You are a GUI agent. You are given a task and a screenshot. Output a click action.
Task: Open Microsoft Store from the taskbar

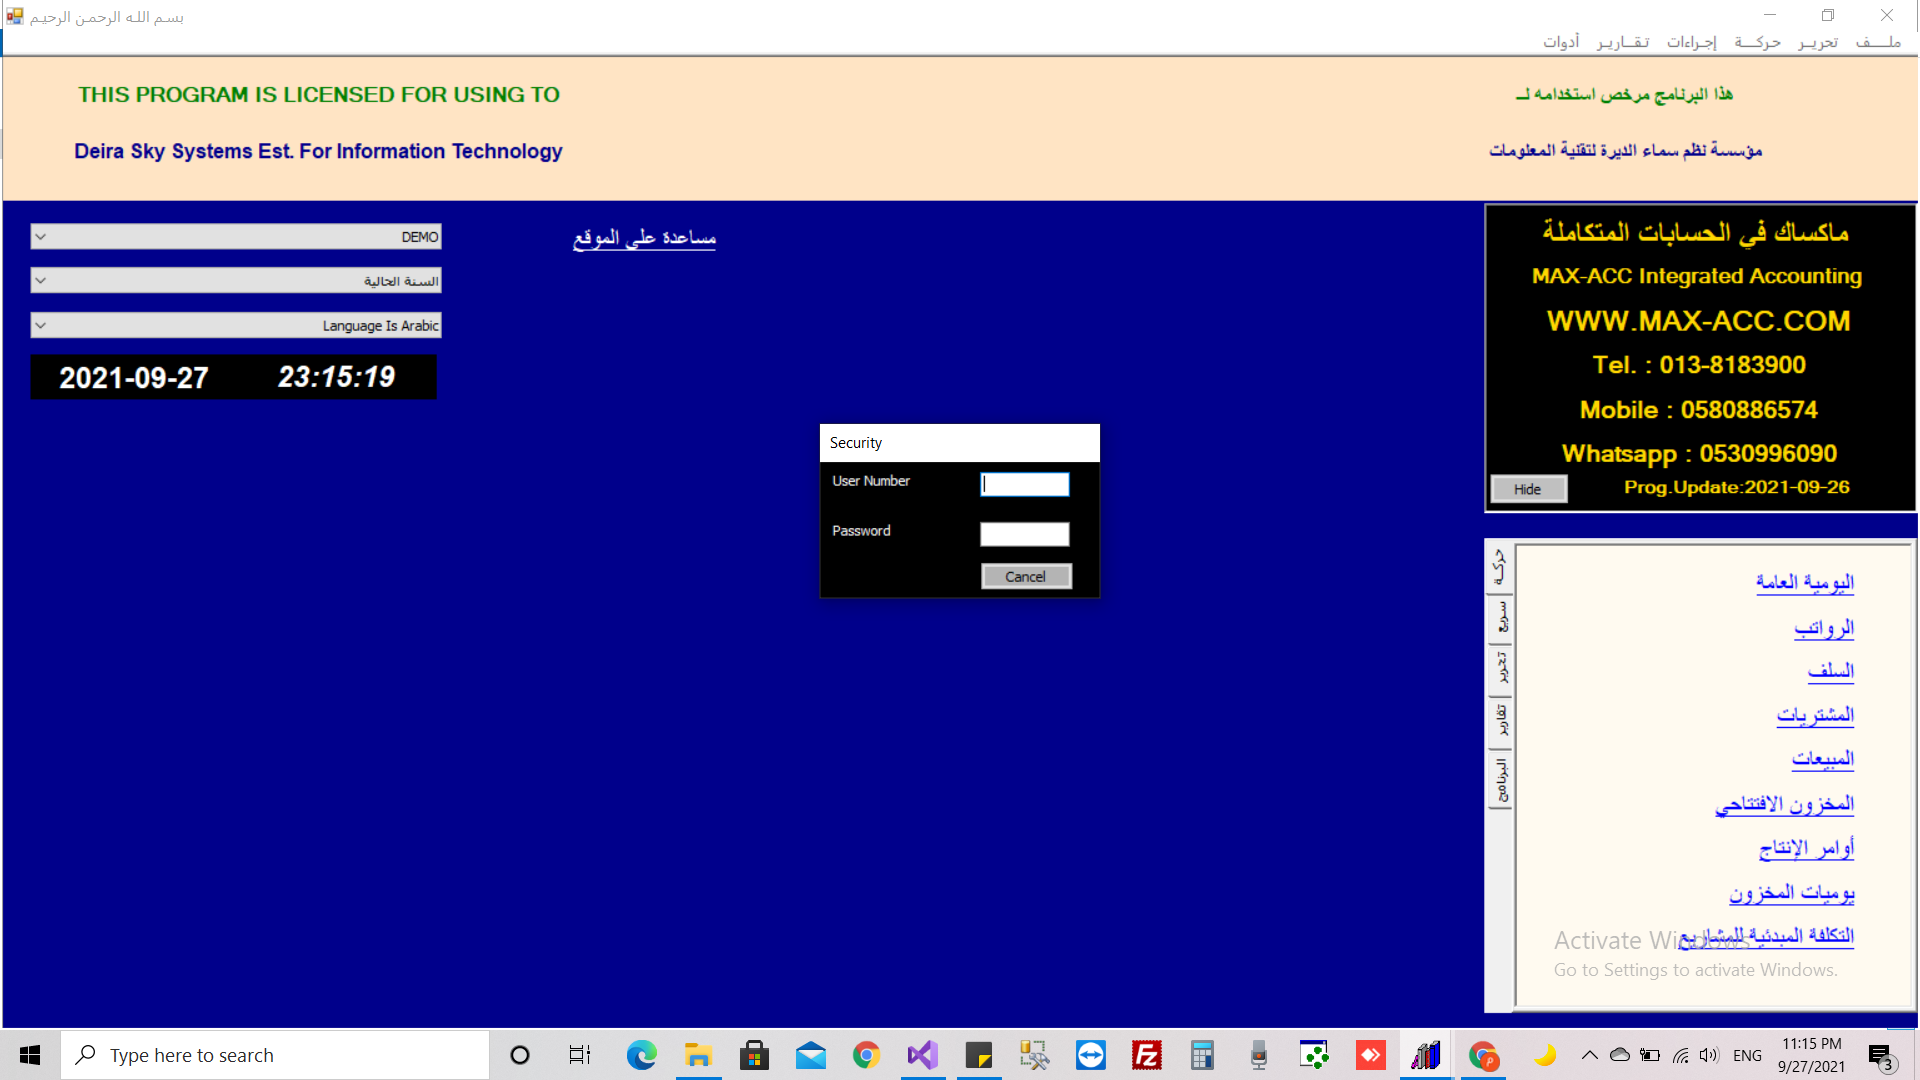754,1055
